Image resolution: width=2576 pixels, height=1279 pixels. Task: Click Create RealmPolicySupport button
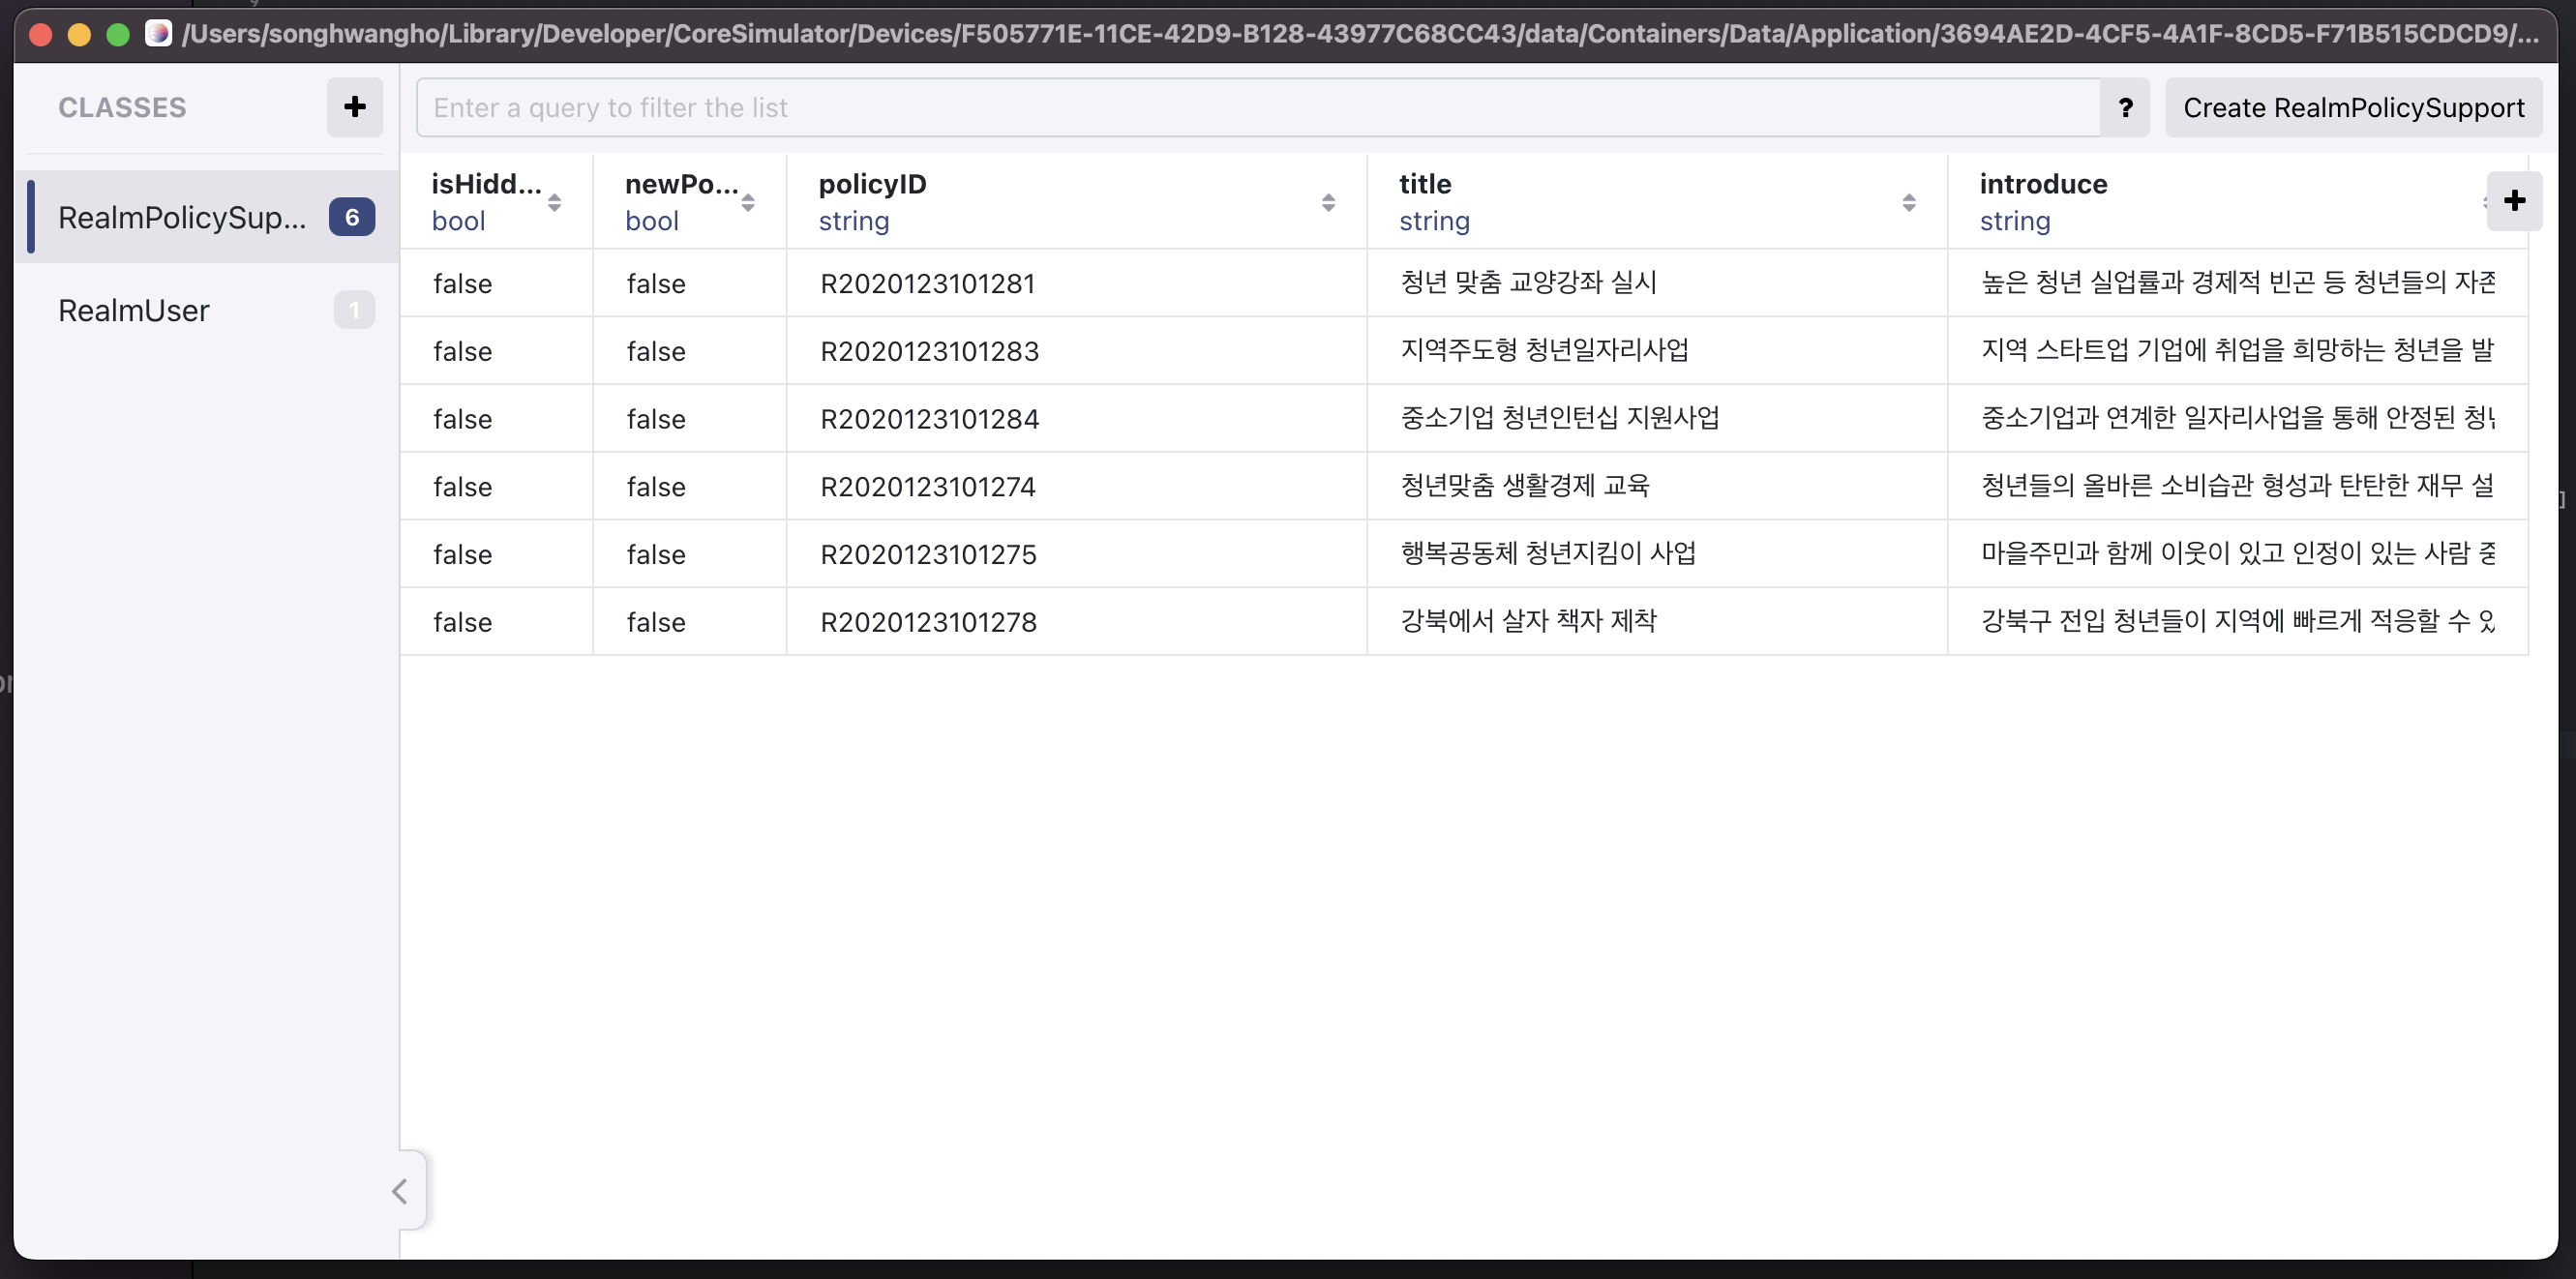click(x=2353, y=108)
